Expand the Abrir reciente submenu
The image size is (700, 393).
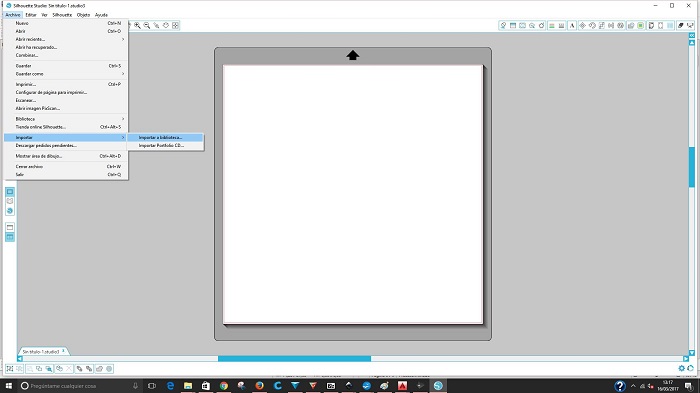[66, 39]
